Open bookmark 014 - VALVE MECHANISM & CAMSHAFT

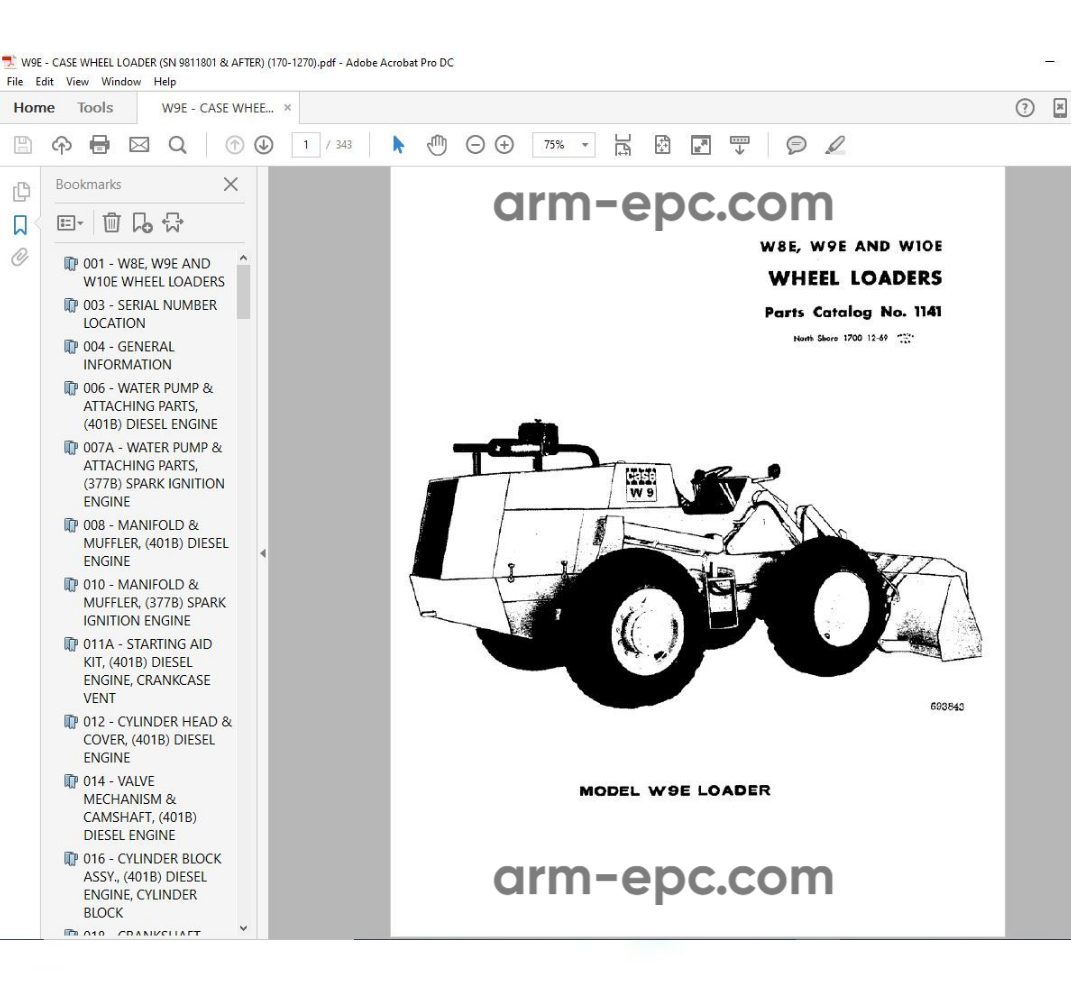click(140, 807)
